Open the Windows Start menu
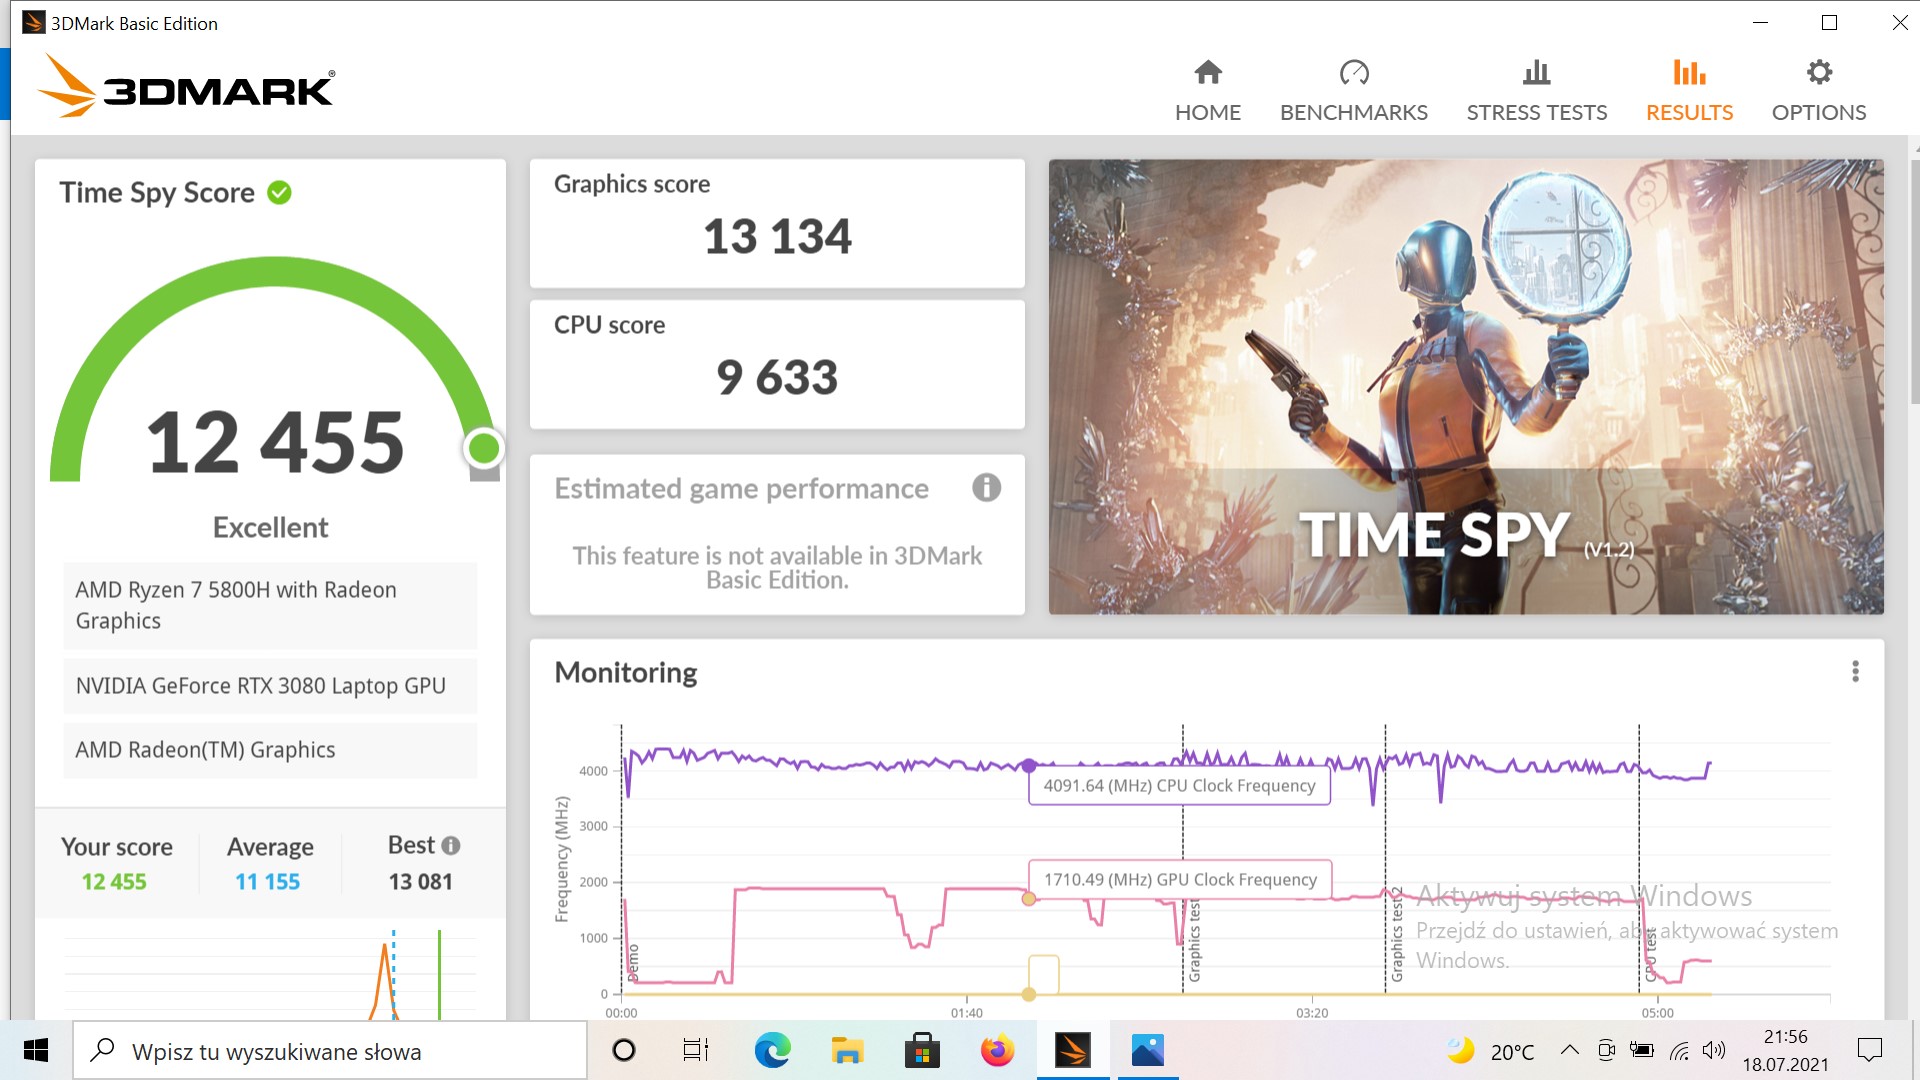 pos(36,1050)
